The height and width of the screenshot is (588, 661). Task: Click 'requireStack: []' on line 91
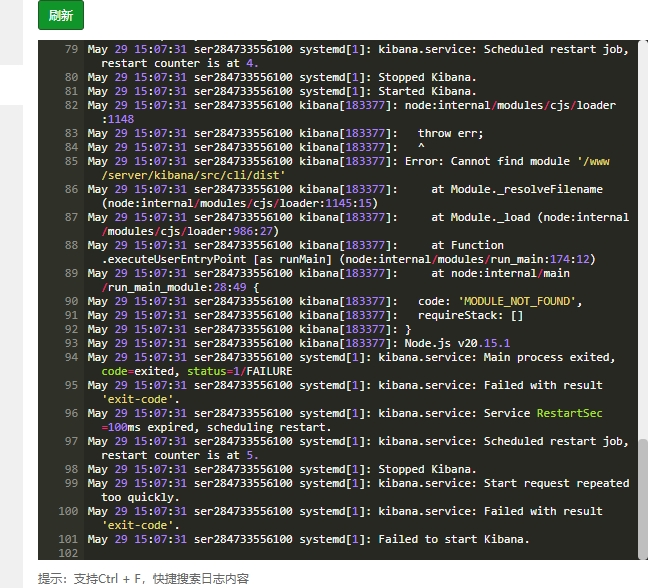click(470, 315)
